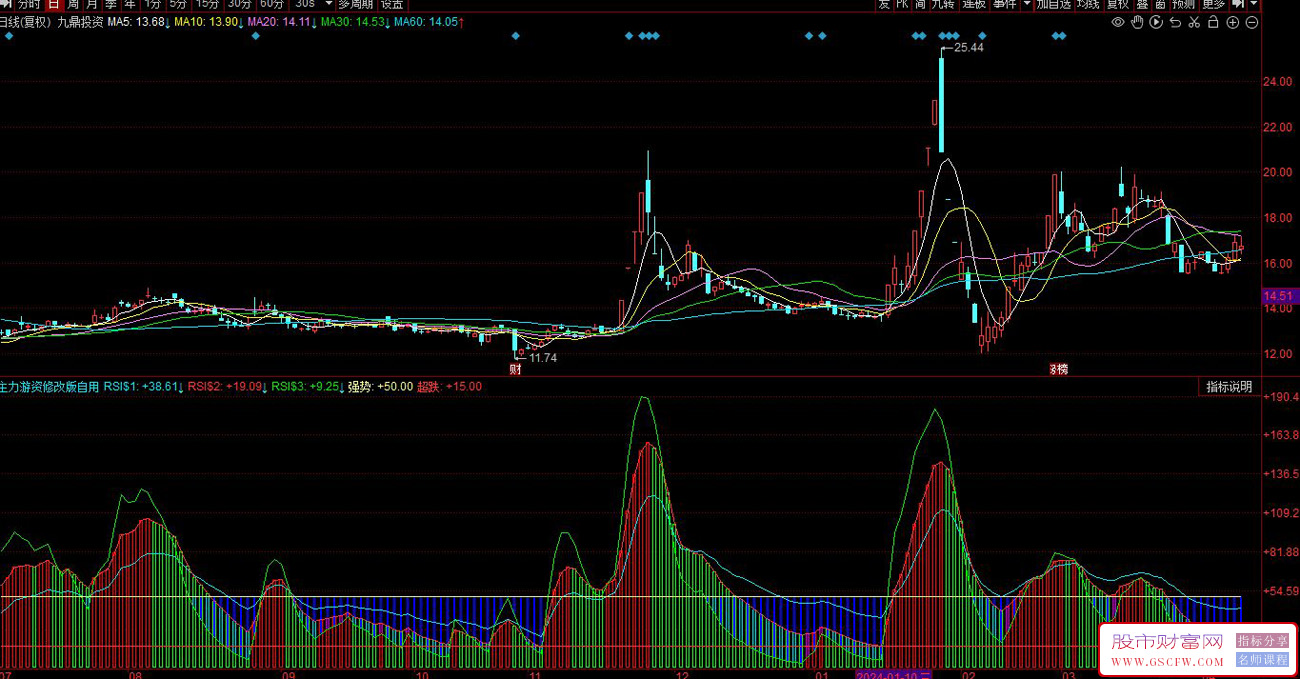Click the 25.44 high price label

(x=969, y=48)
